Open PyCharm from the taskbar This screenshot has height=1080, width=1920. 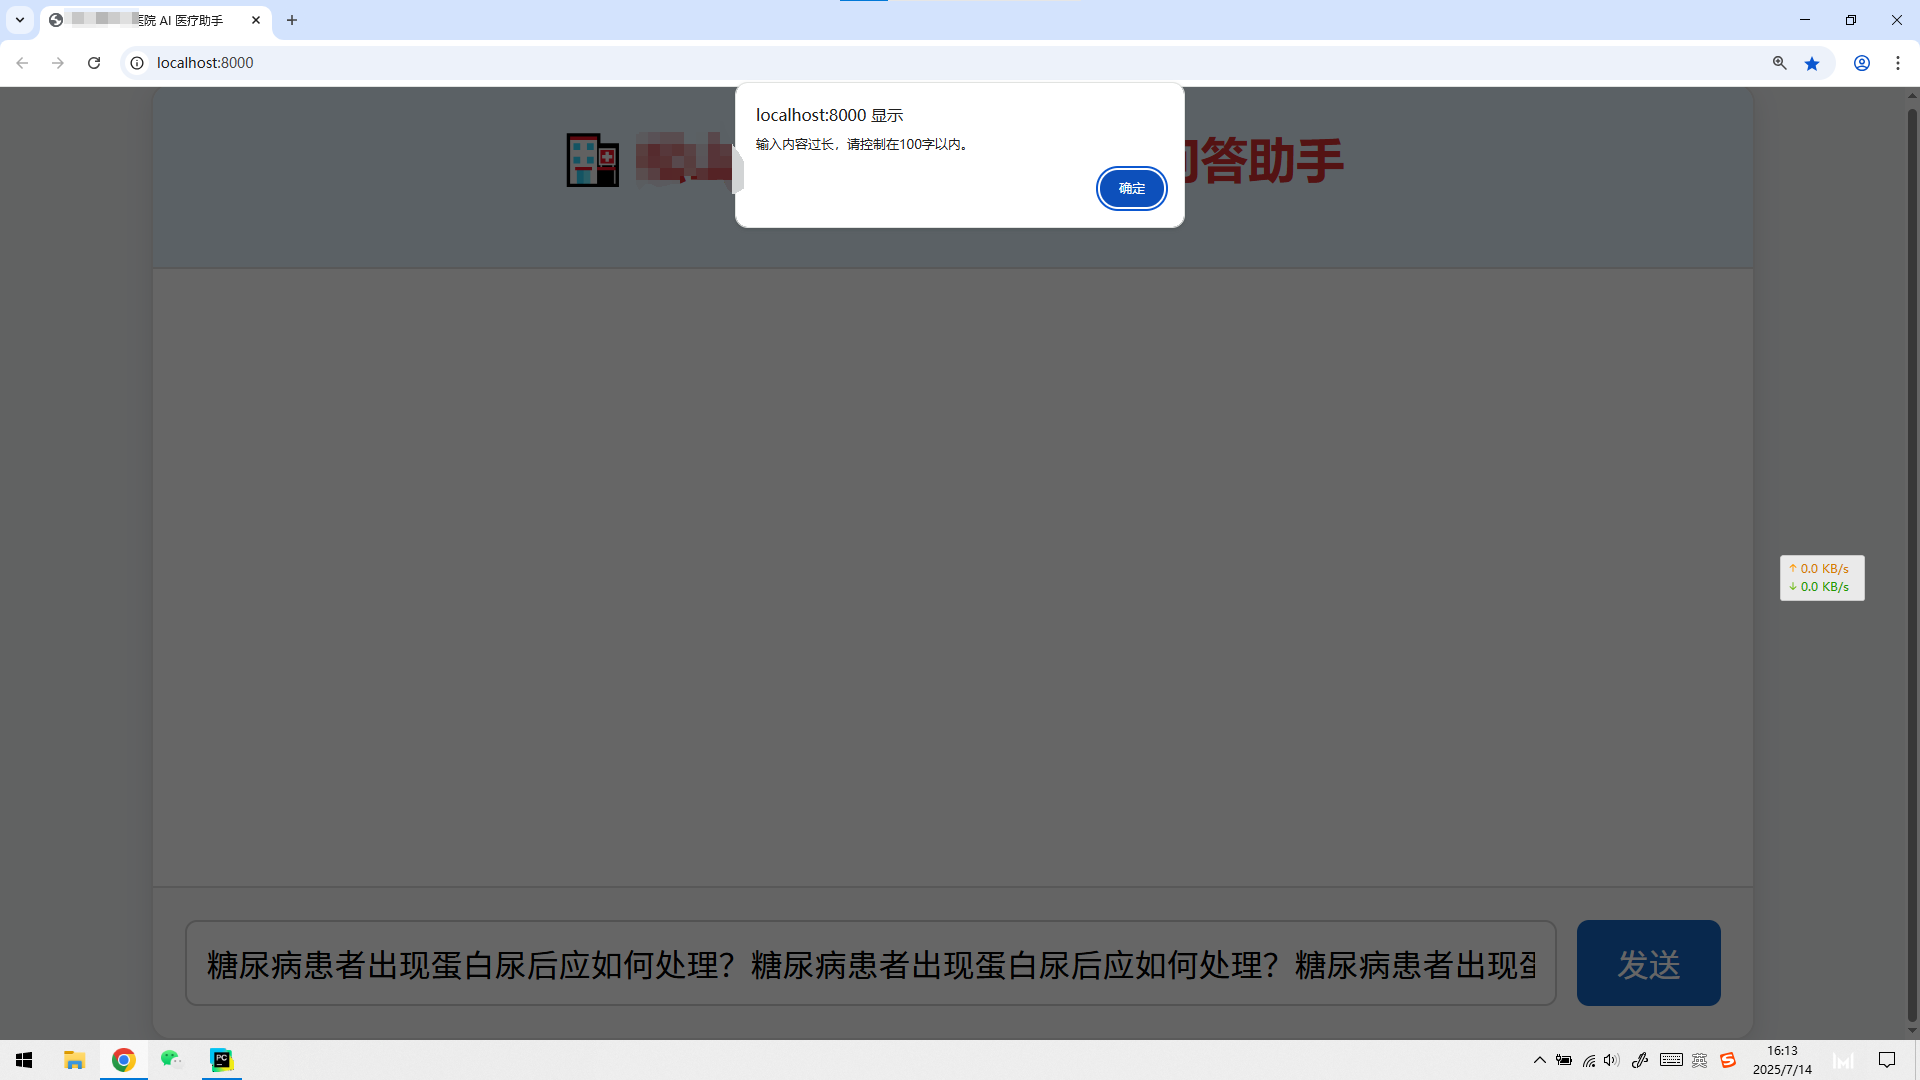click(221, 1060)
